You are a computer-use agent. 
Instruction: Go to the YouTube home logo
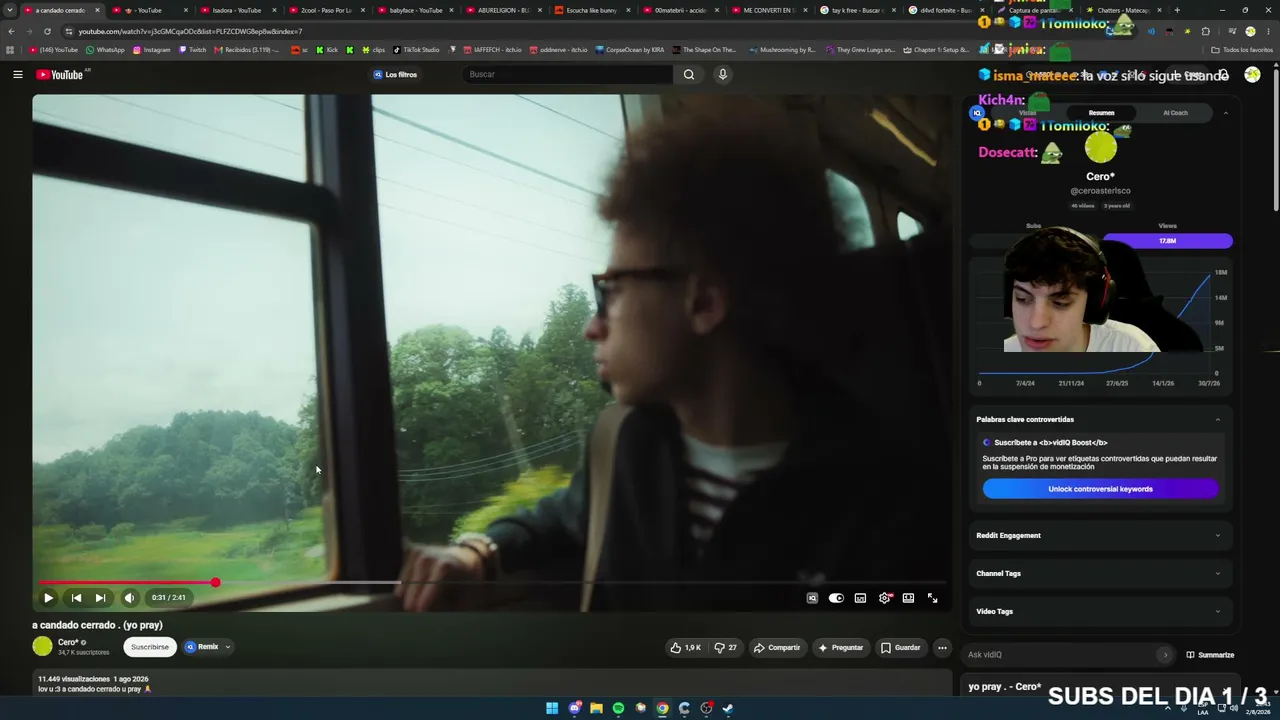(60, 75)
